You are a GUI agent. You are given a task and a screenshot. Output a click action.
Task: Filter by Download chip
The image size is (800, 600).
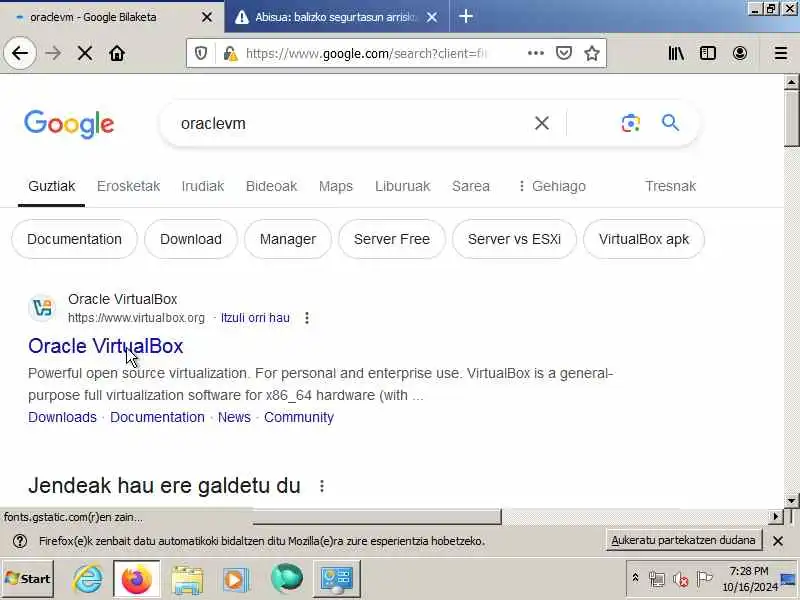point(191,239)
